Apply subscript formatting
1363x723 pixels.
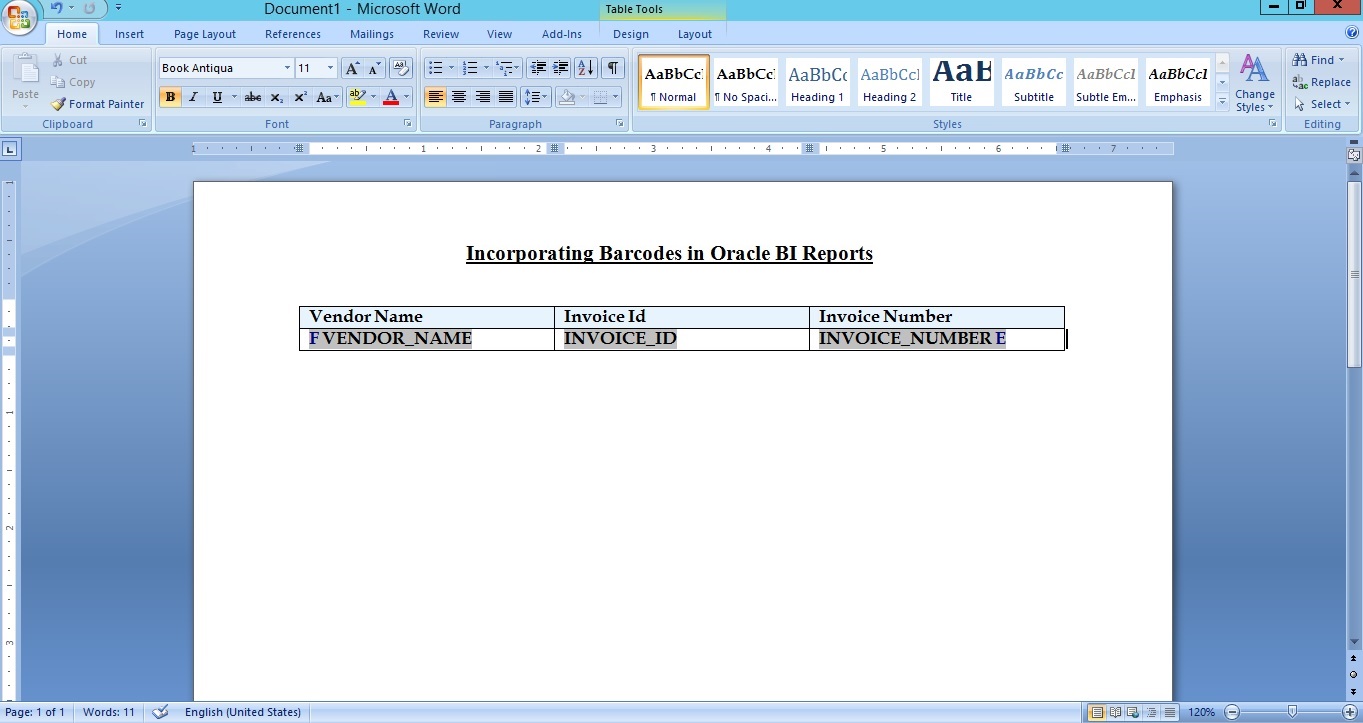(x=277, y=97)
